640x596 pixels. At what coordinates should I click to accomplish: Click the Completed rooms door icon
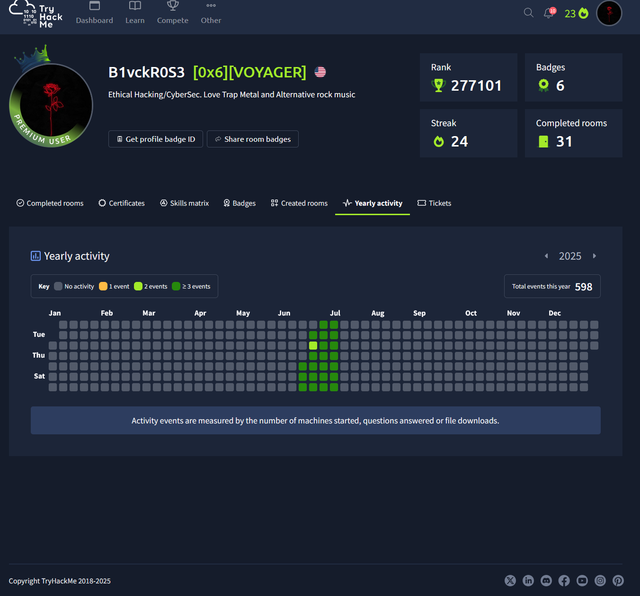(x=543, y=141)
